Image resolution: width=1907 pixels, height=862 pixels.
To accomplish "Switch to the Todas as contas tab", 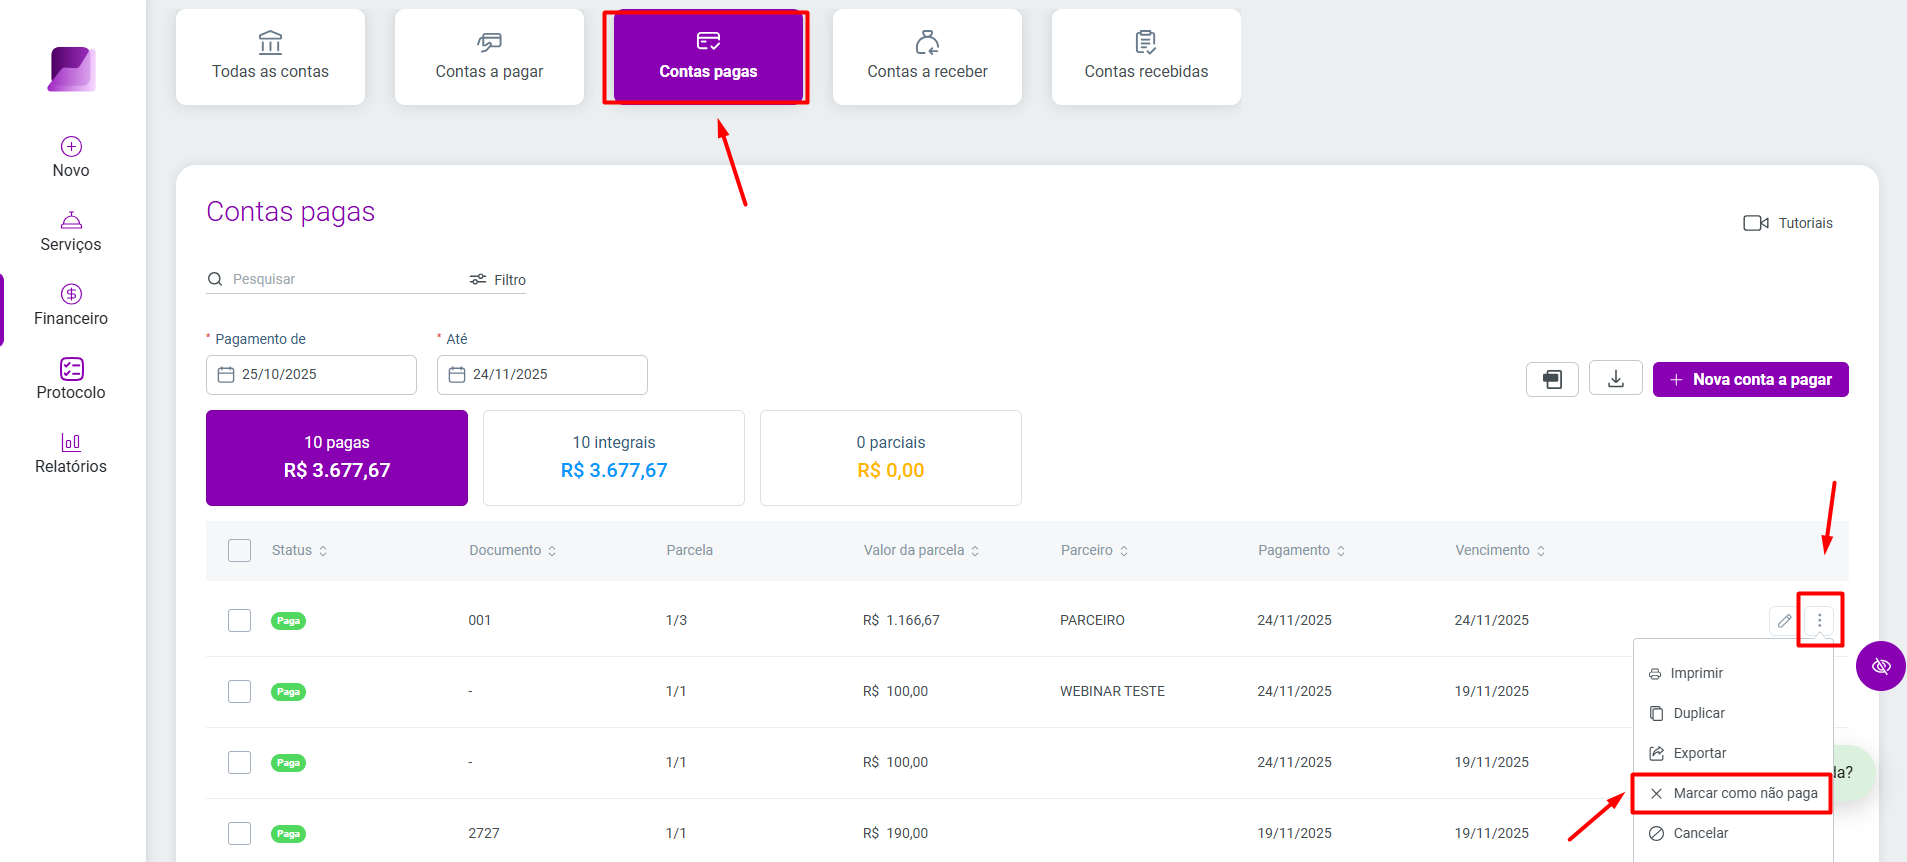I will point(270,57).
